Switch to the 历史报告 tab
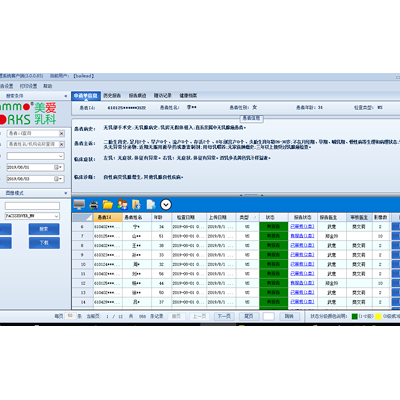The width and height of the screenshot is (400, 400). pyautogui.click(x=112, y=96)
